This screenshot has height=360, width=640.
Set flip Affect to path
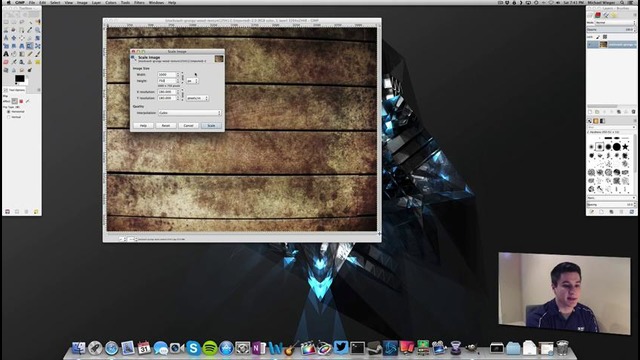(x=27, y=101)
